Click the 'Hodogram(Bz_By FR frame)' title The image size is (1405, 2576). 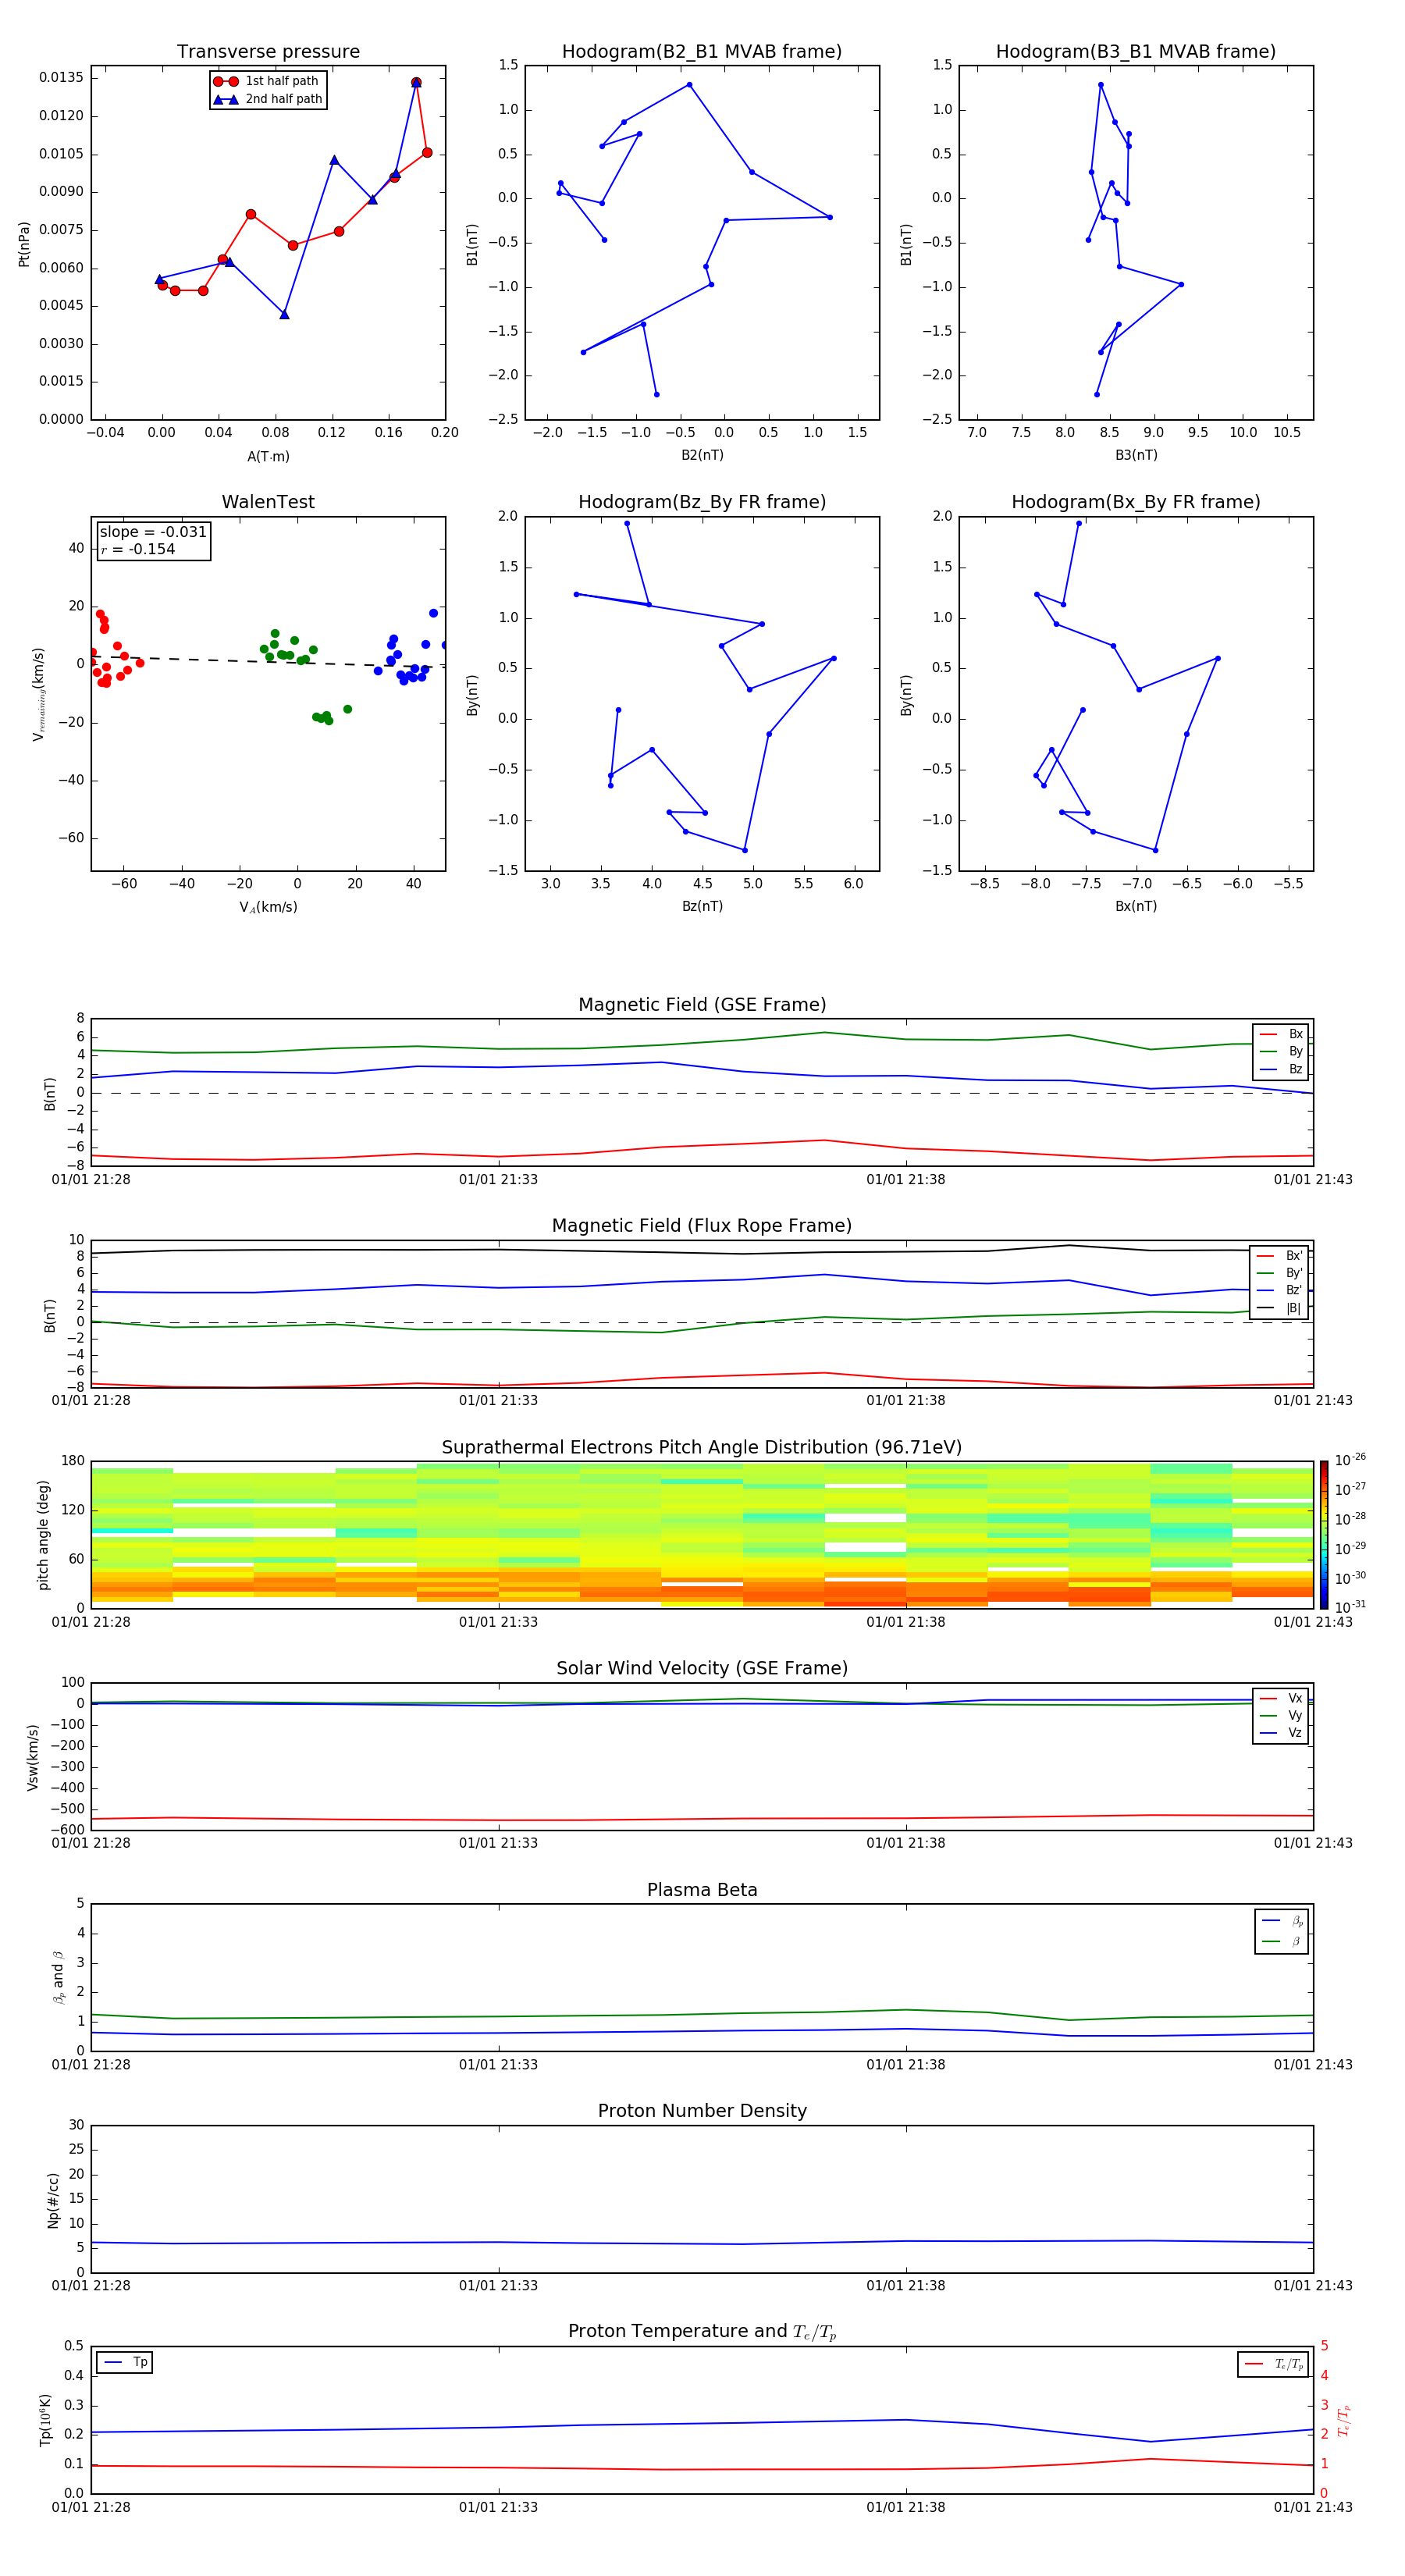[x=702, y=502]
